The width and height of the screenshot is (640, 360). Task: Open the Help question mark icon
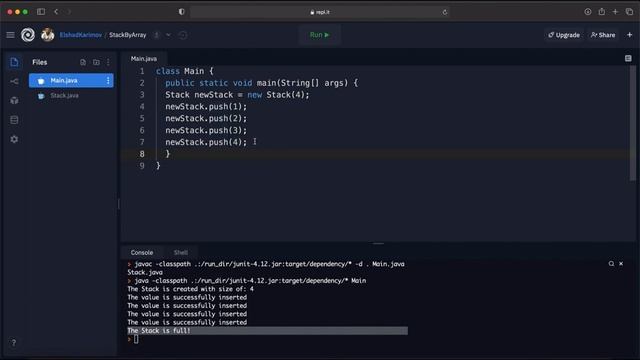[13, 342]
